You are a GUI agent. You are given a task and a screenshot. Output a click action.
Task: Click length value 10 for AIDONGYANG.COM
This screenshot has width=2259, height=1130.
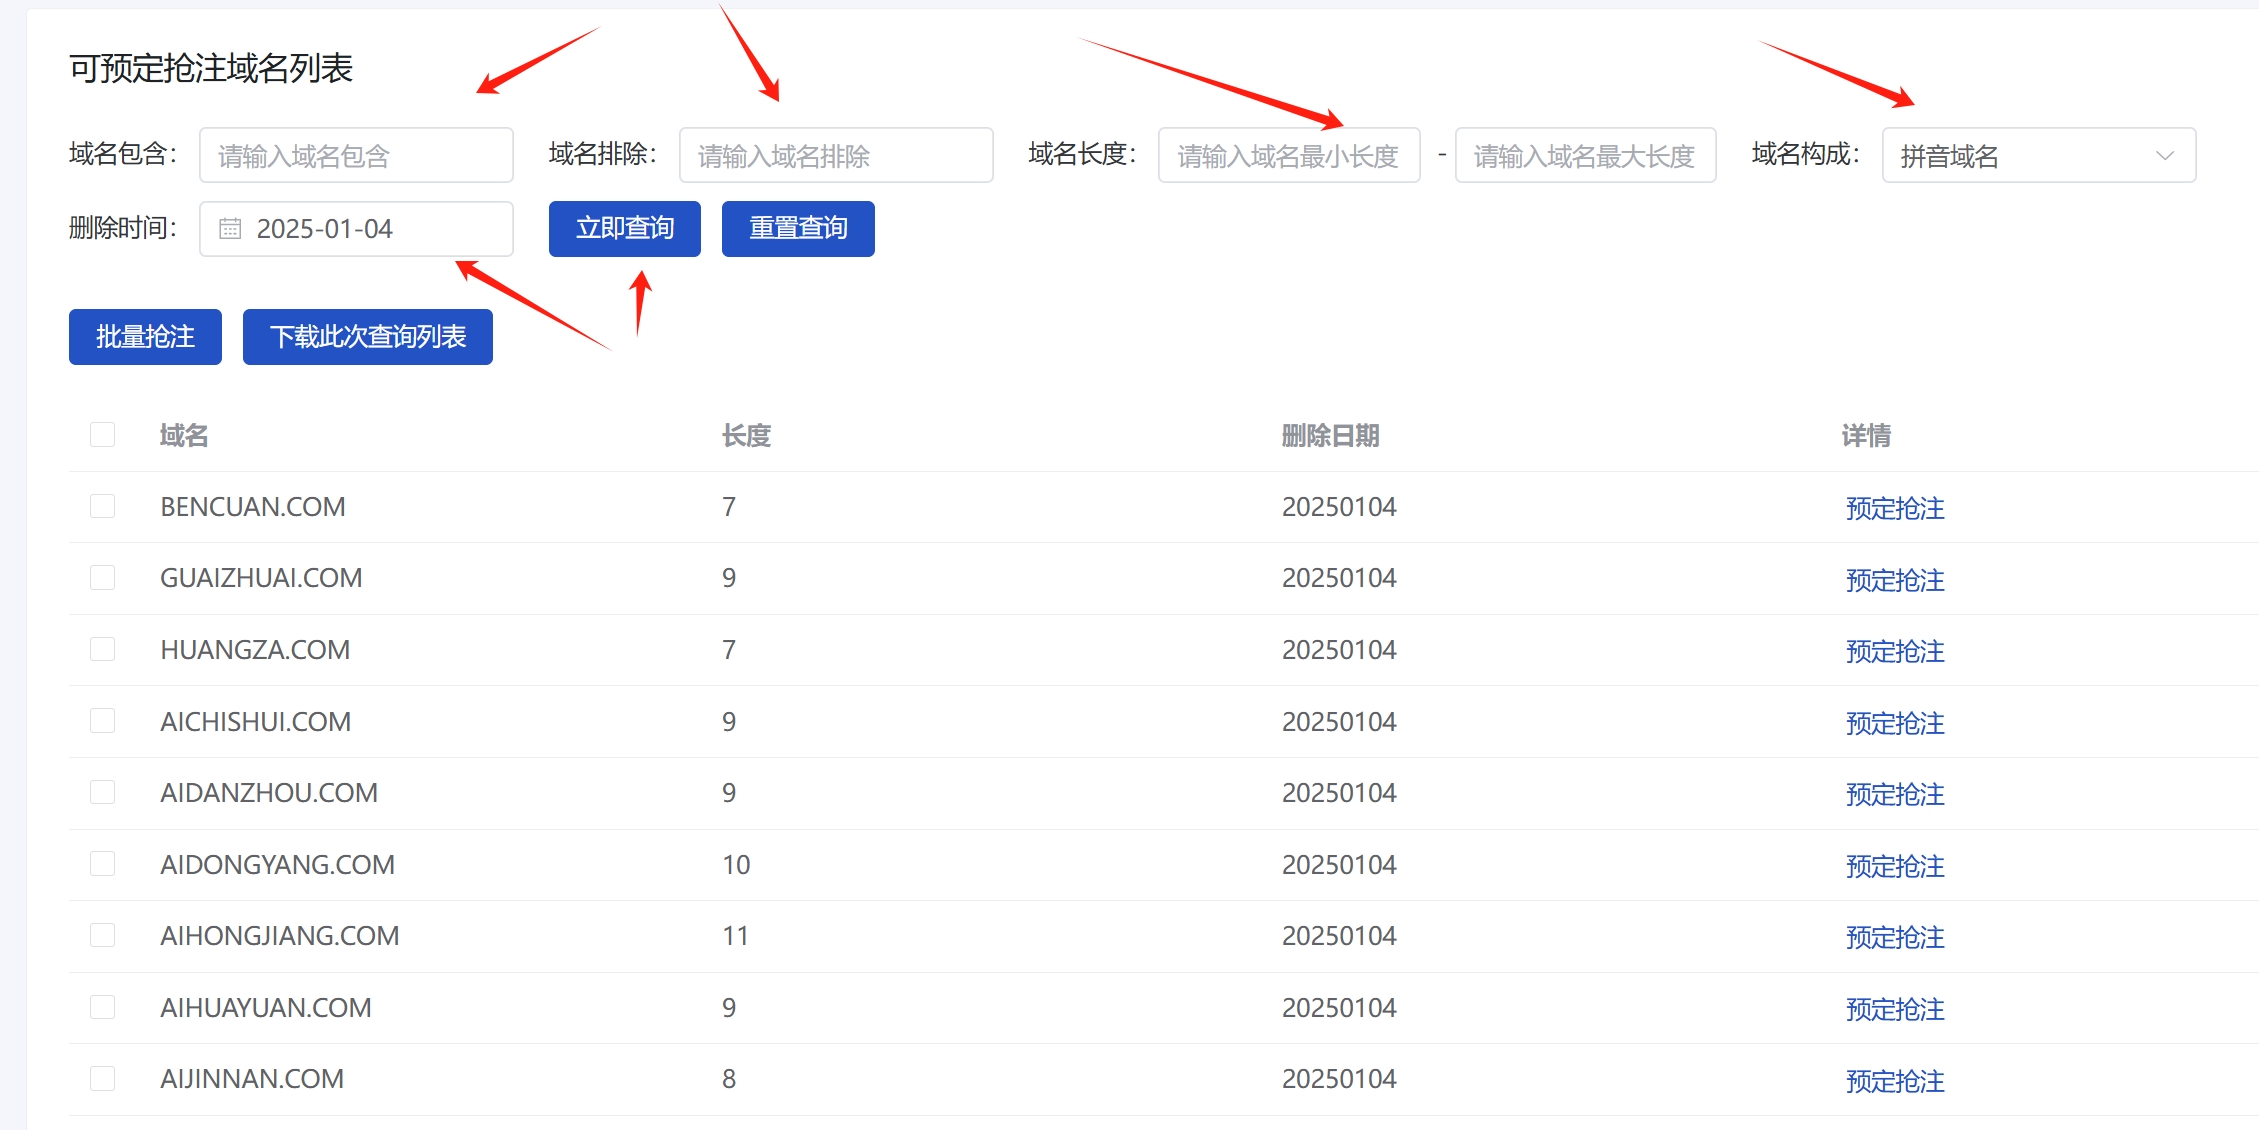pyautogui.click(x=736, y=864)
